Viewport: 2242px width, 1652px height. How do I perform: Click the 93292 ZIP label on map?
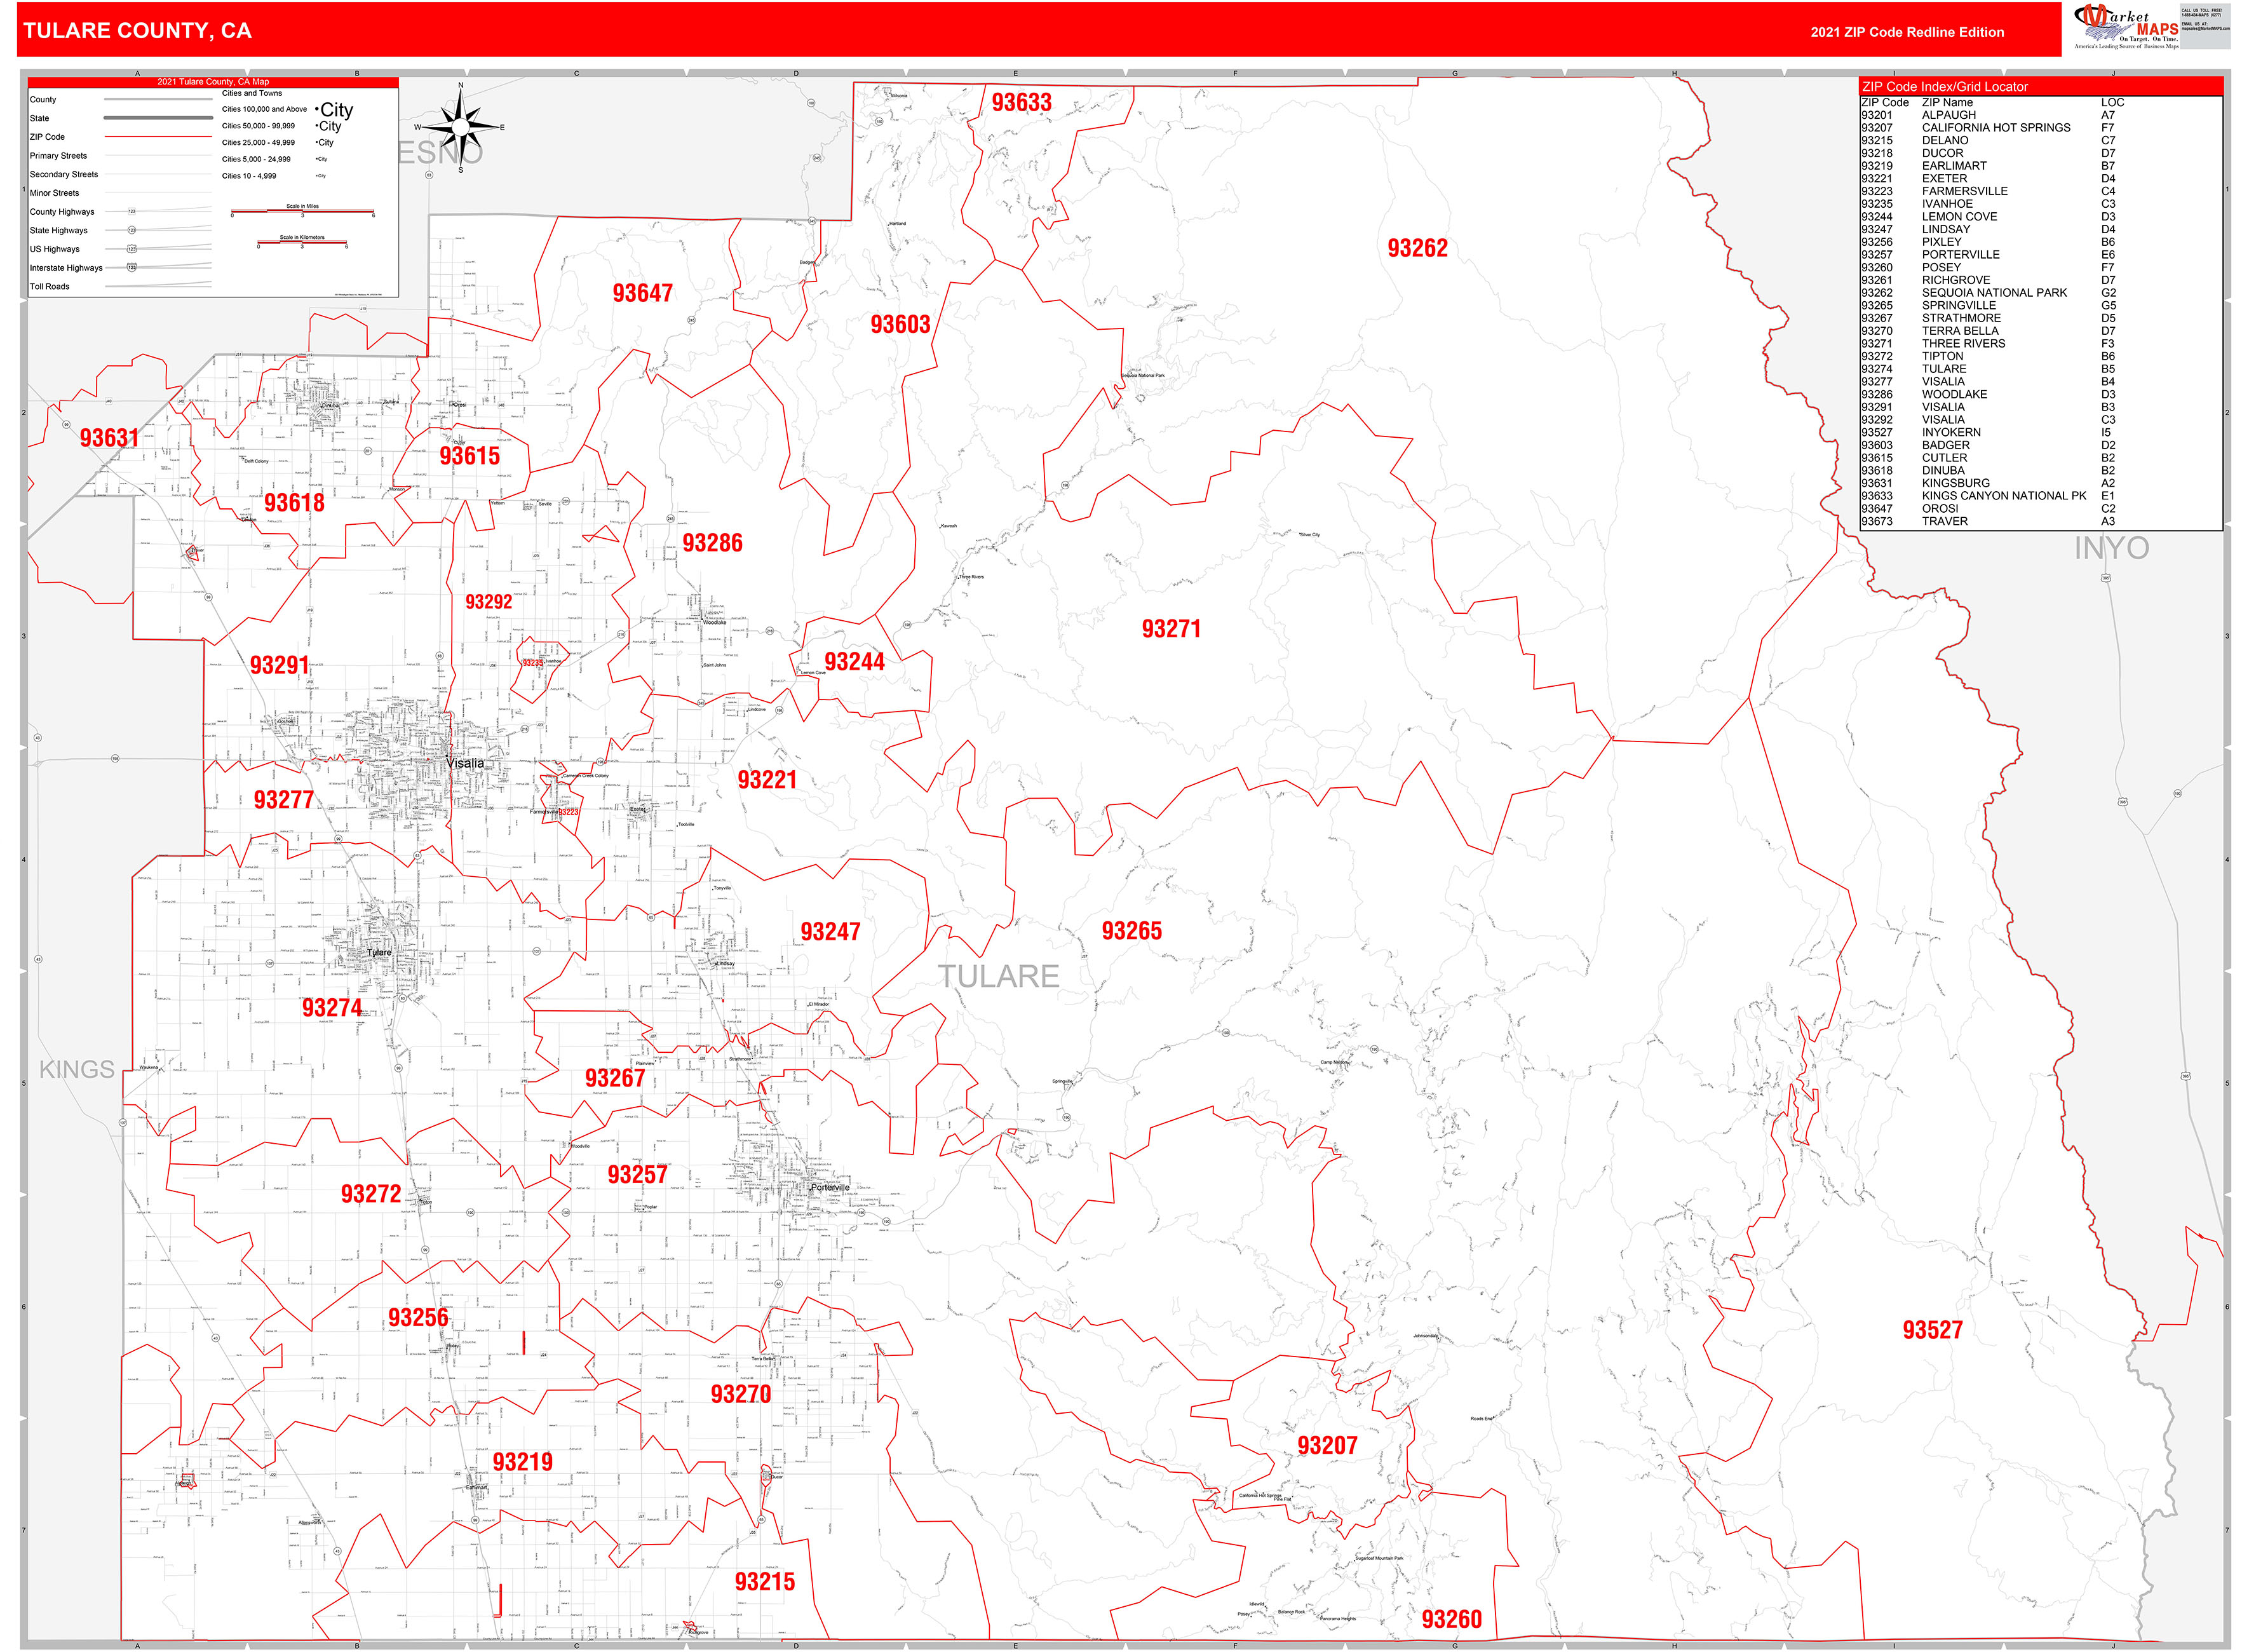(488, 602)
